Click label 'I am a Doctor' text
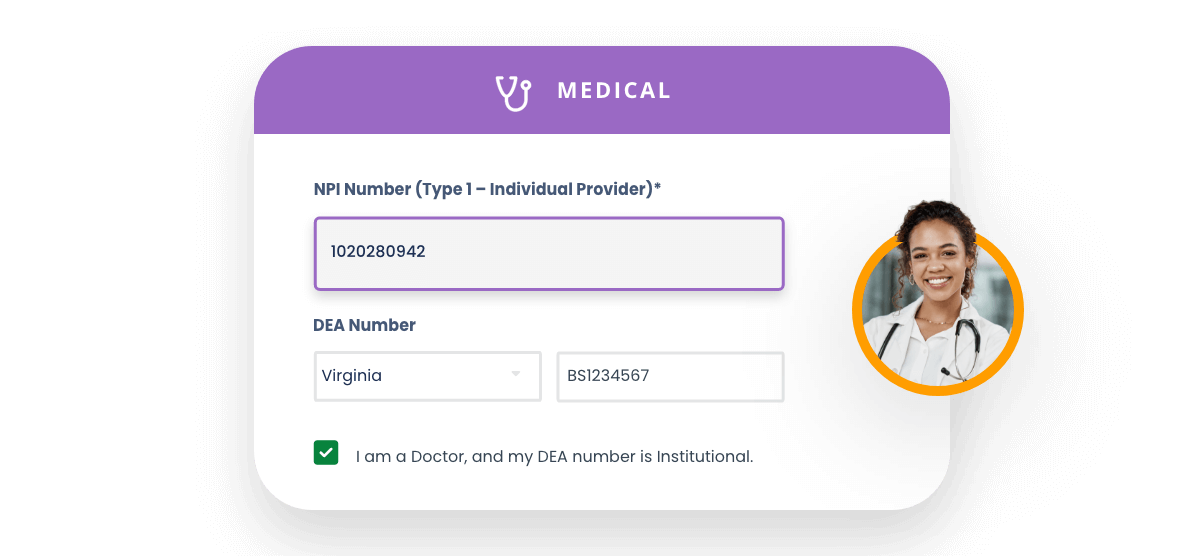1200x556 pixels. (x=410, y=456)
